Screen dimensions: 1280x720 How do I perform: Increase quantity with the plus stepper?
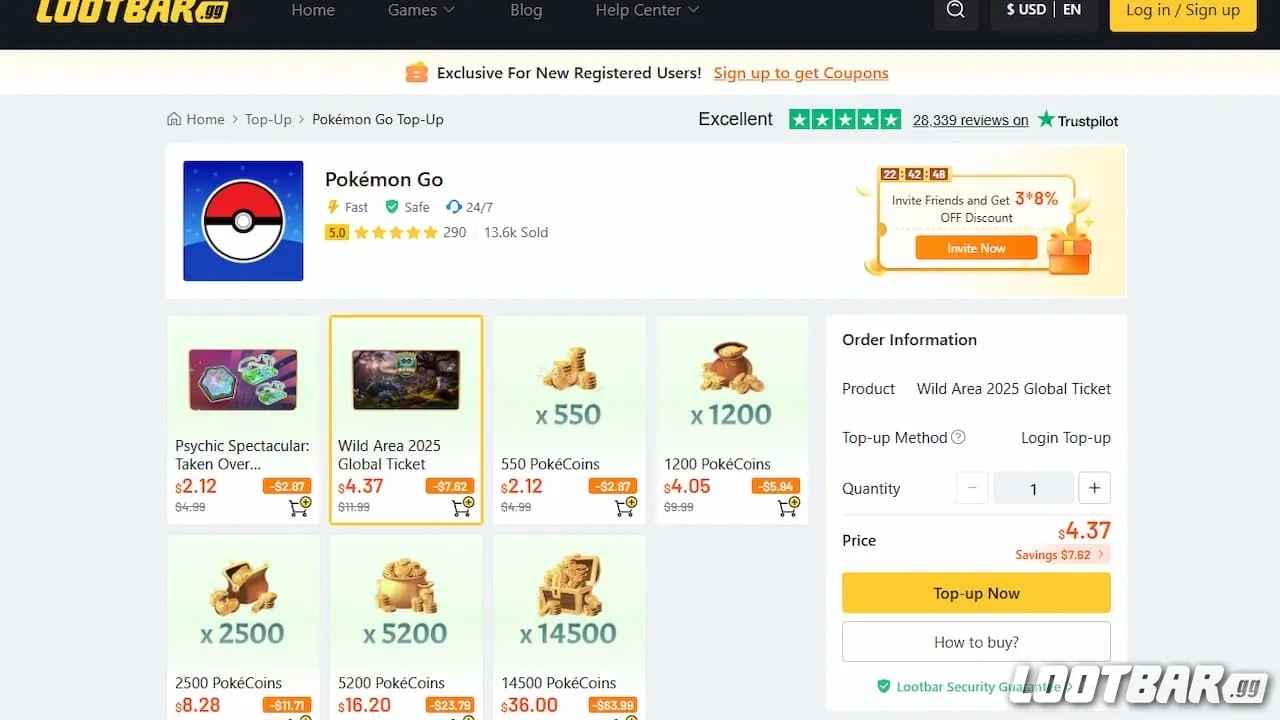(x=1094, y=488)
